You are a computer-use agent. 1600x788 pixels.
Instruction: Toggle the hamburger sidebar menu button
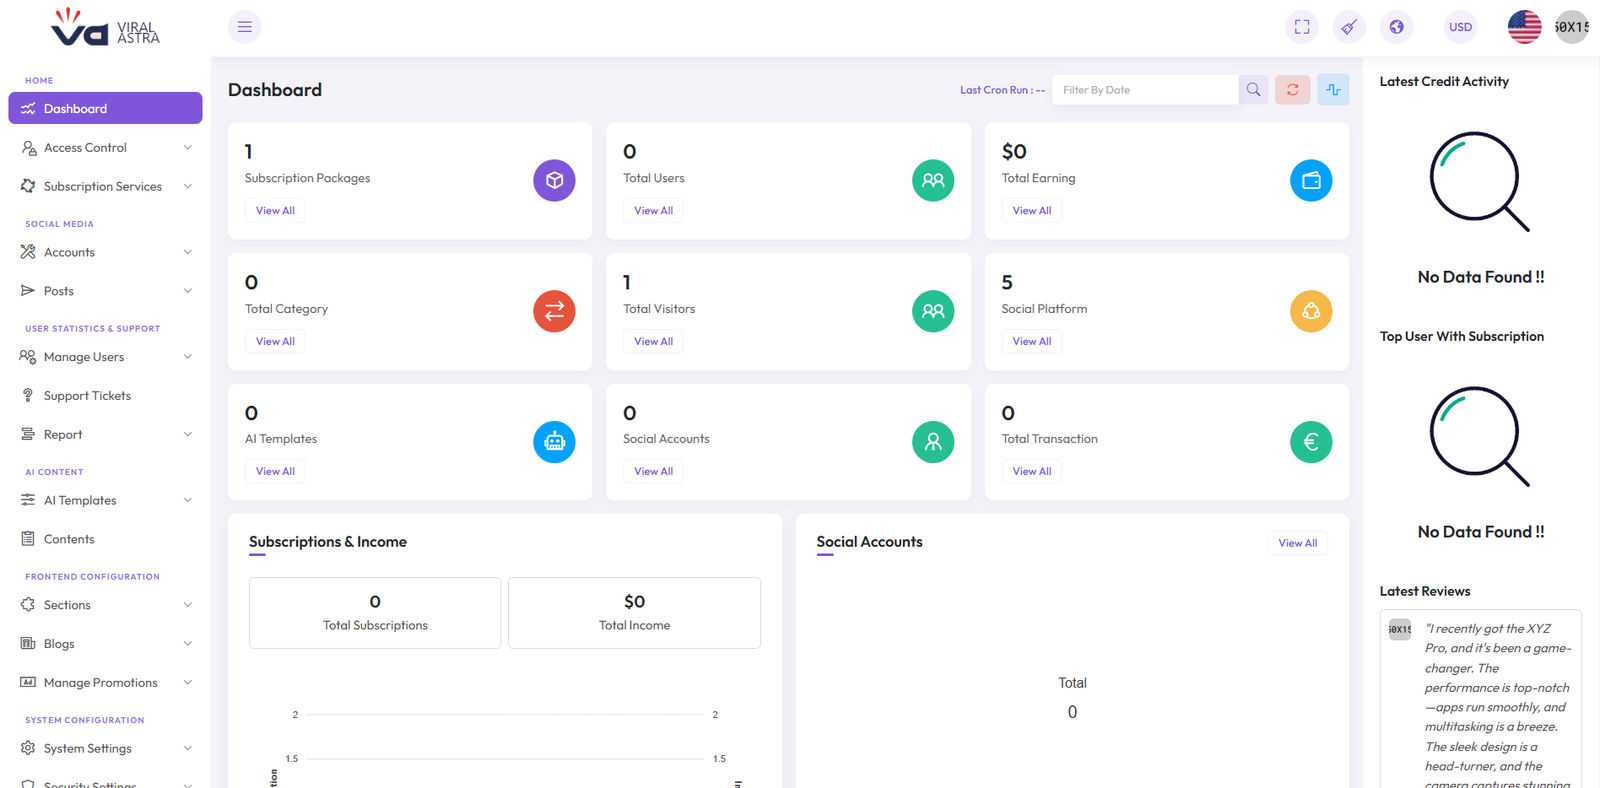click(244, 27)
